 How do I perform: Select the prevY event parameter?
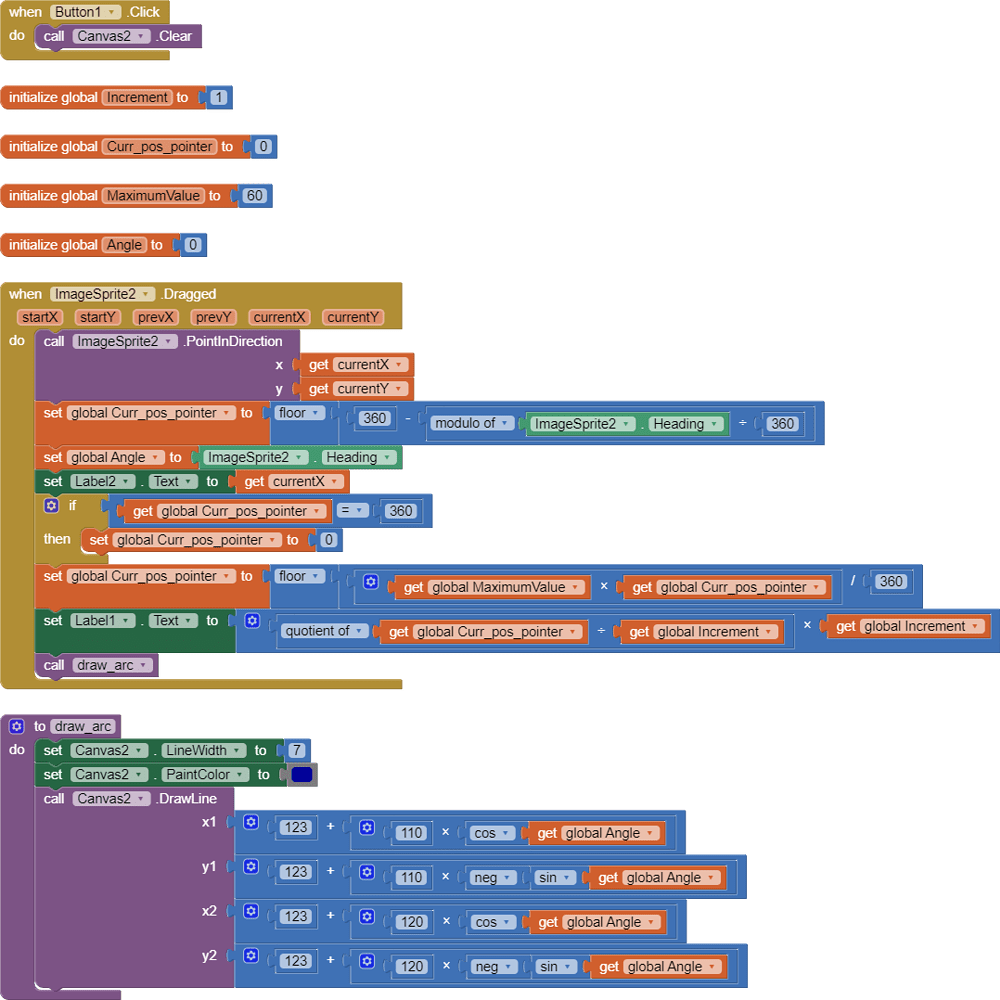click(214, 318)
